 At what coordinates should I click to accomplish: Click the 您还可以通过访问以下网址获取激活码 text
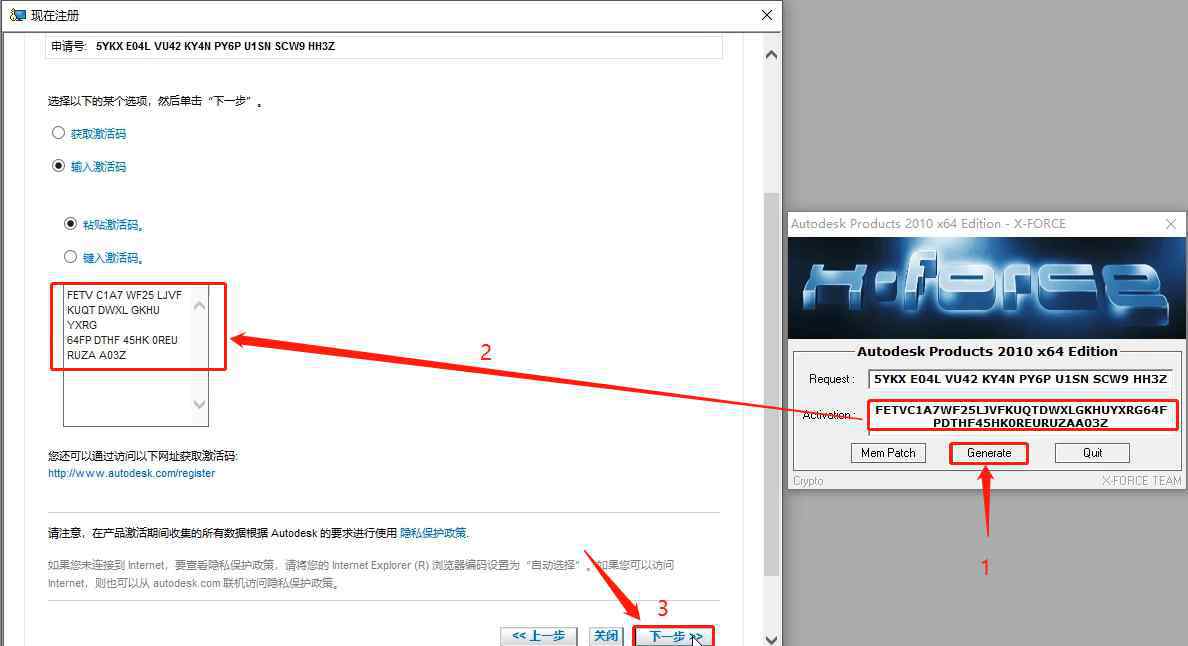[x=142, y=456]
